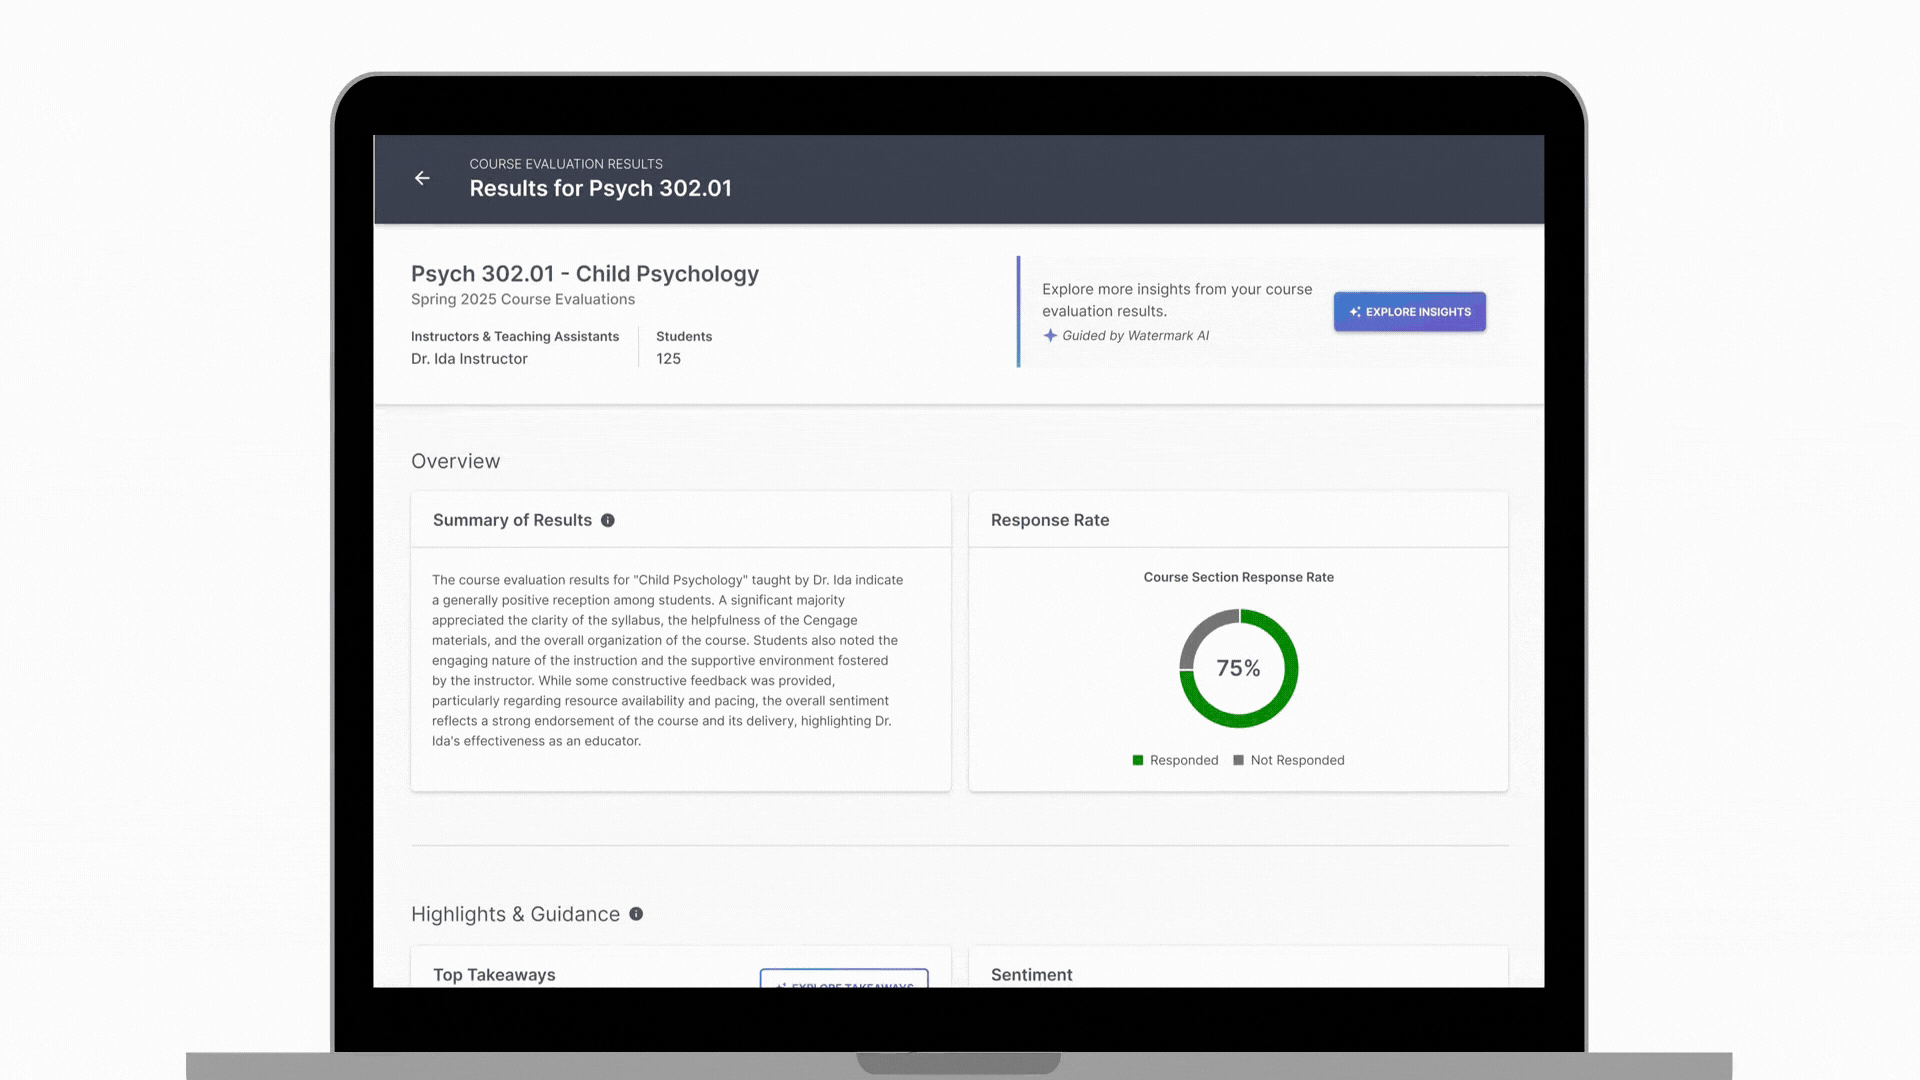Click the Explore Takeaways button
The width and height of the screenshot is (1920, 1080).
844,979
